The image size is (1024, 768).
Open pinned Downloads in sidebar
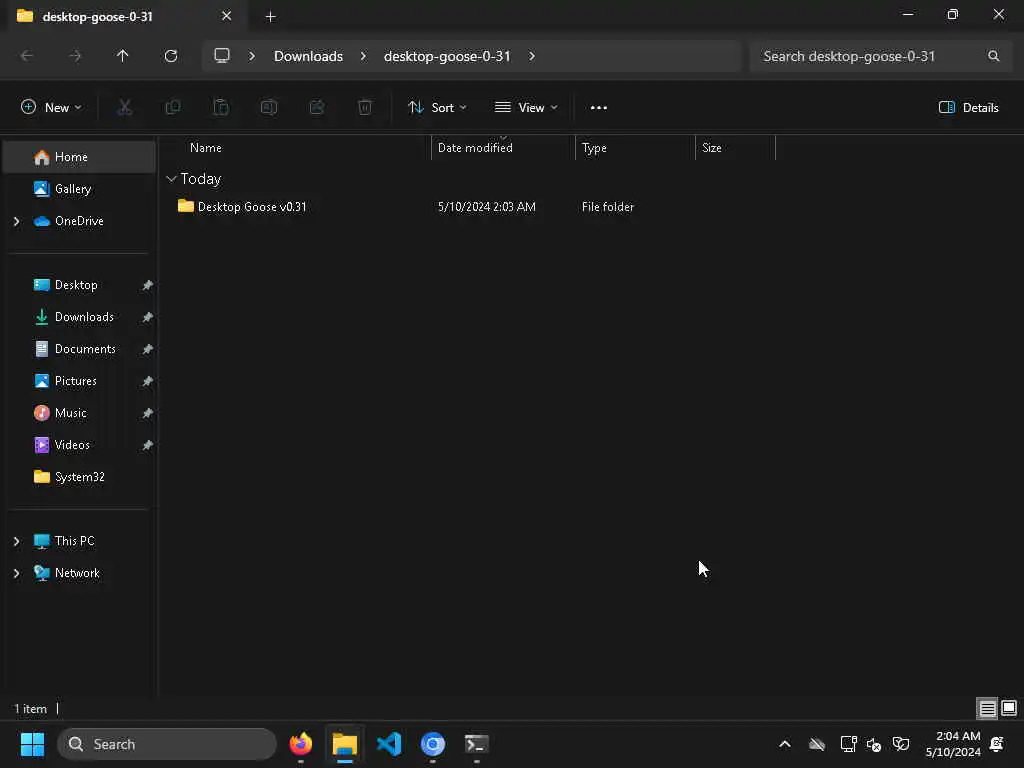point(80,317)
